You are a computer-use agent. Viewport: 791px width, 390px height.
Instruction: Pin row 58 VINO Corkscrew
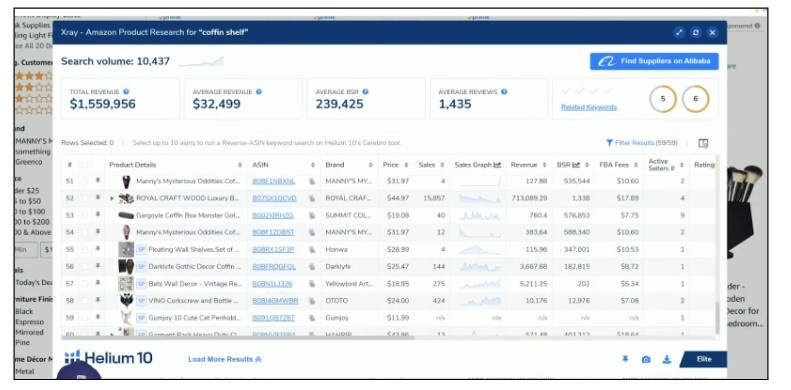point(97,301)
